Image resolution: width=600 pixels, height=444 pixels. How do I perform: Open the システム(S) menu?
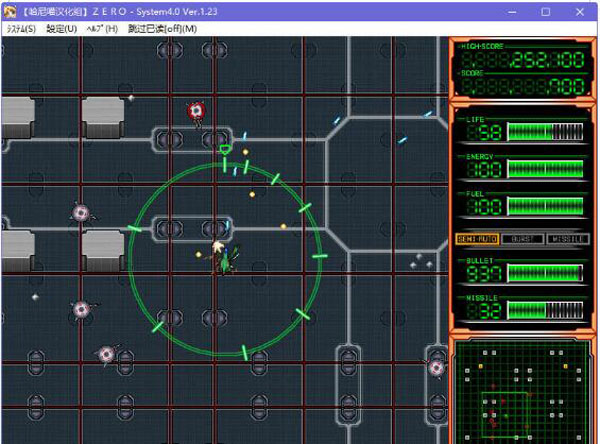click(x=21, y=29)
